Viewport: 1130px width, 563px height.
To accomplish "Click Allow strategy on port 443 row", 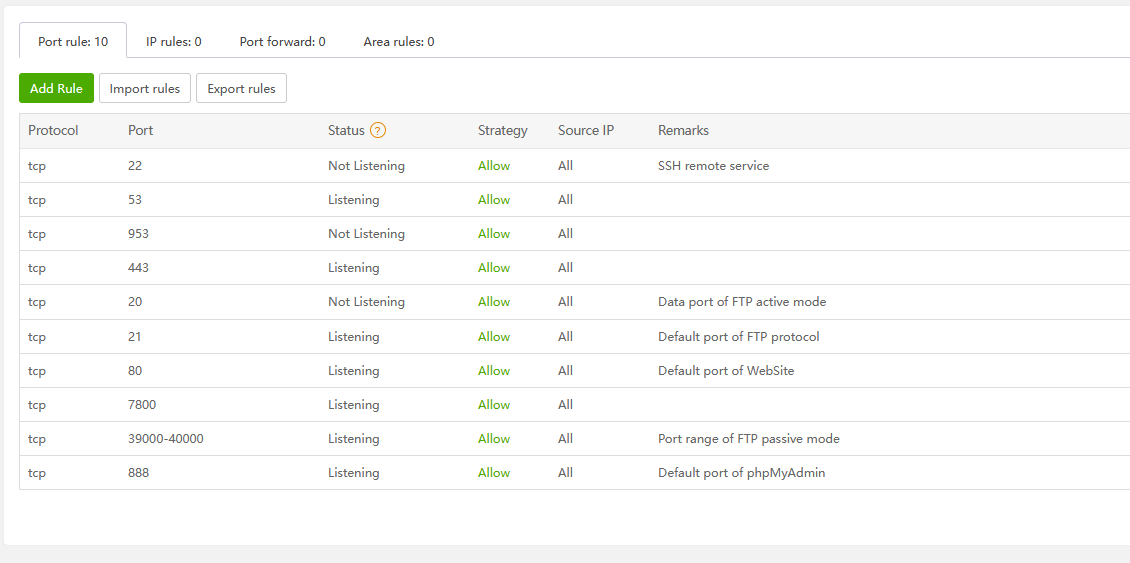I will click(494, 268).
